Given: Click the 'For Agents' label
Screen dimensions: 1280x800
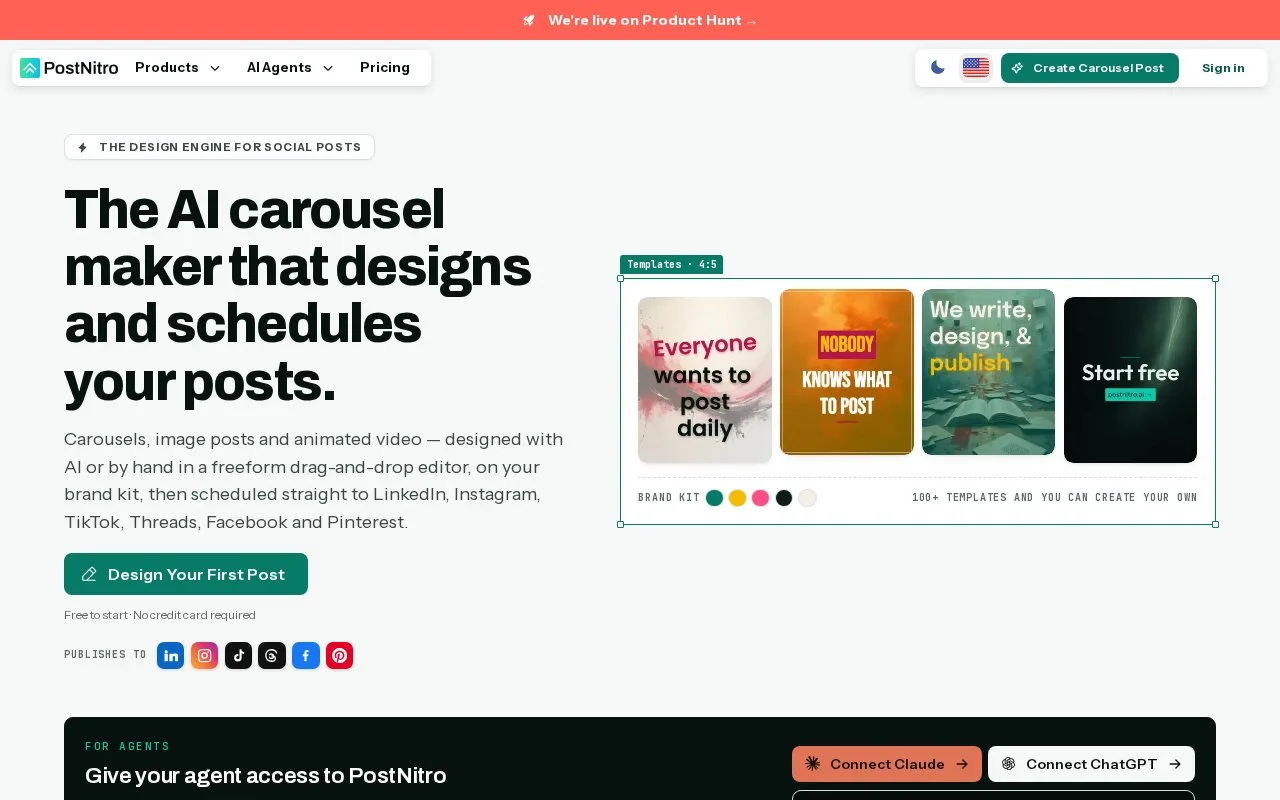Looking at the screenshot, I should coord(127,746).
